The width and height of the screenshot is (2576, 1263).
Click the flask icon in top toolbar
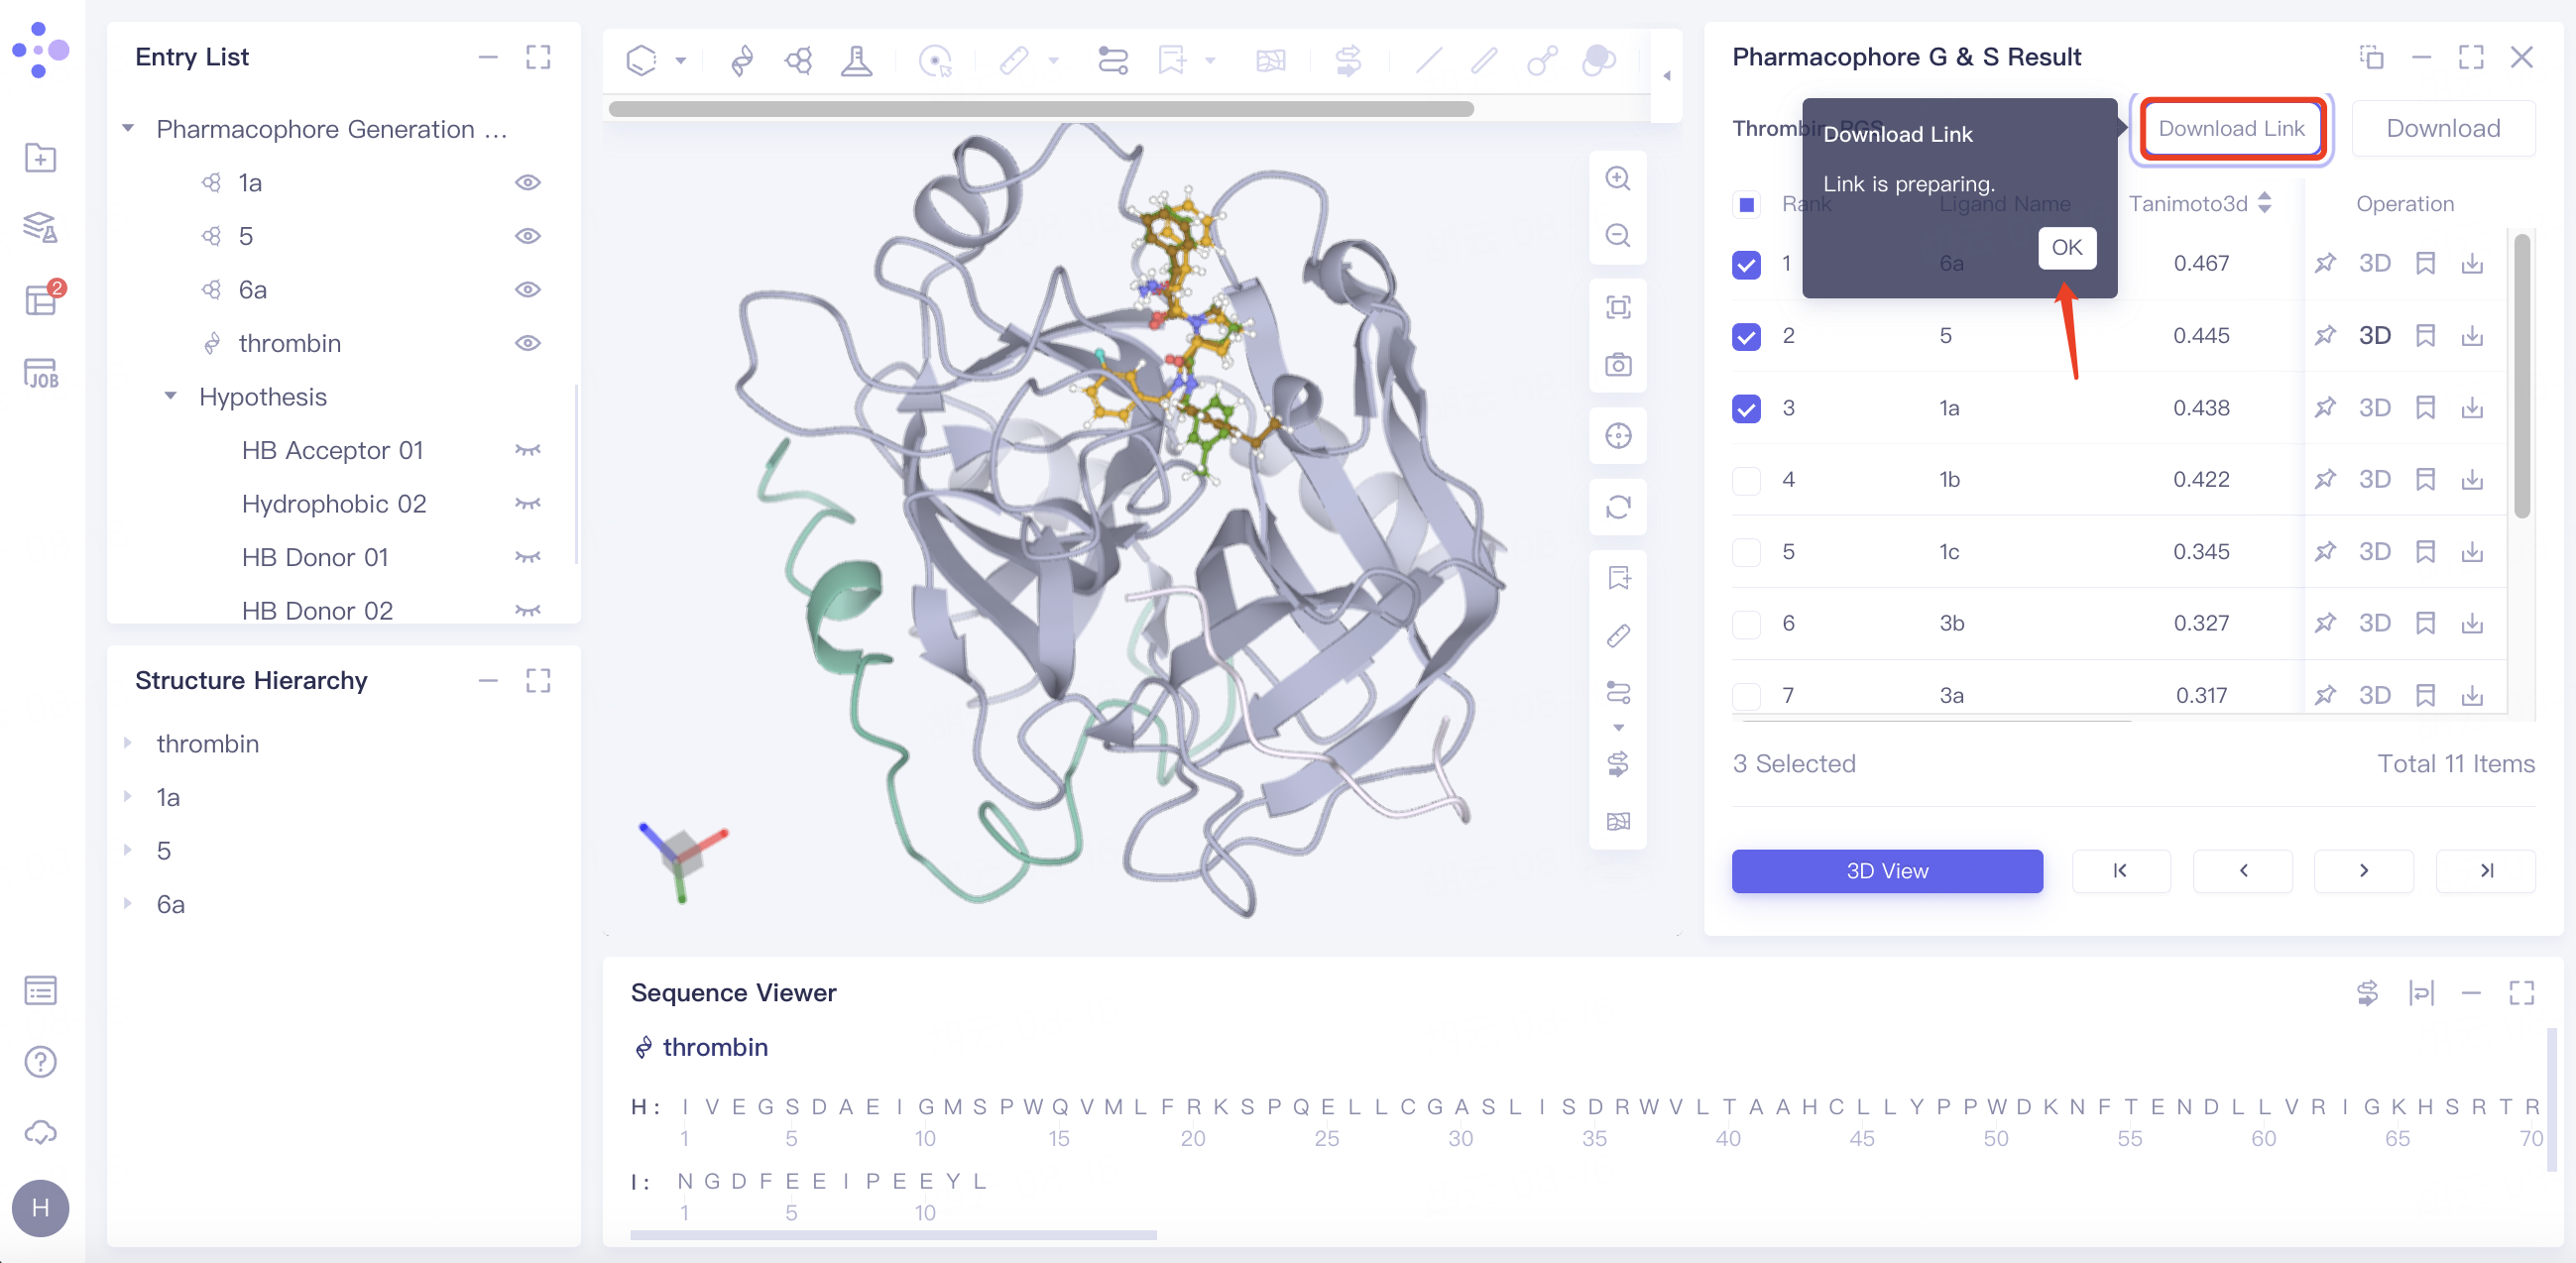pos(856,60)
